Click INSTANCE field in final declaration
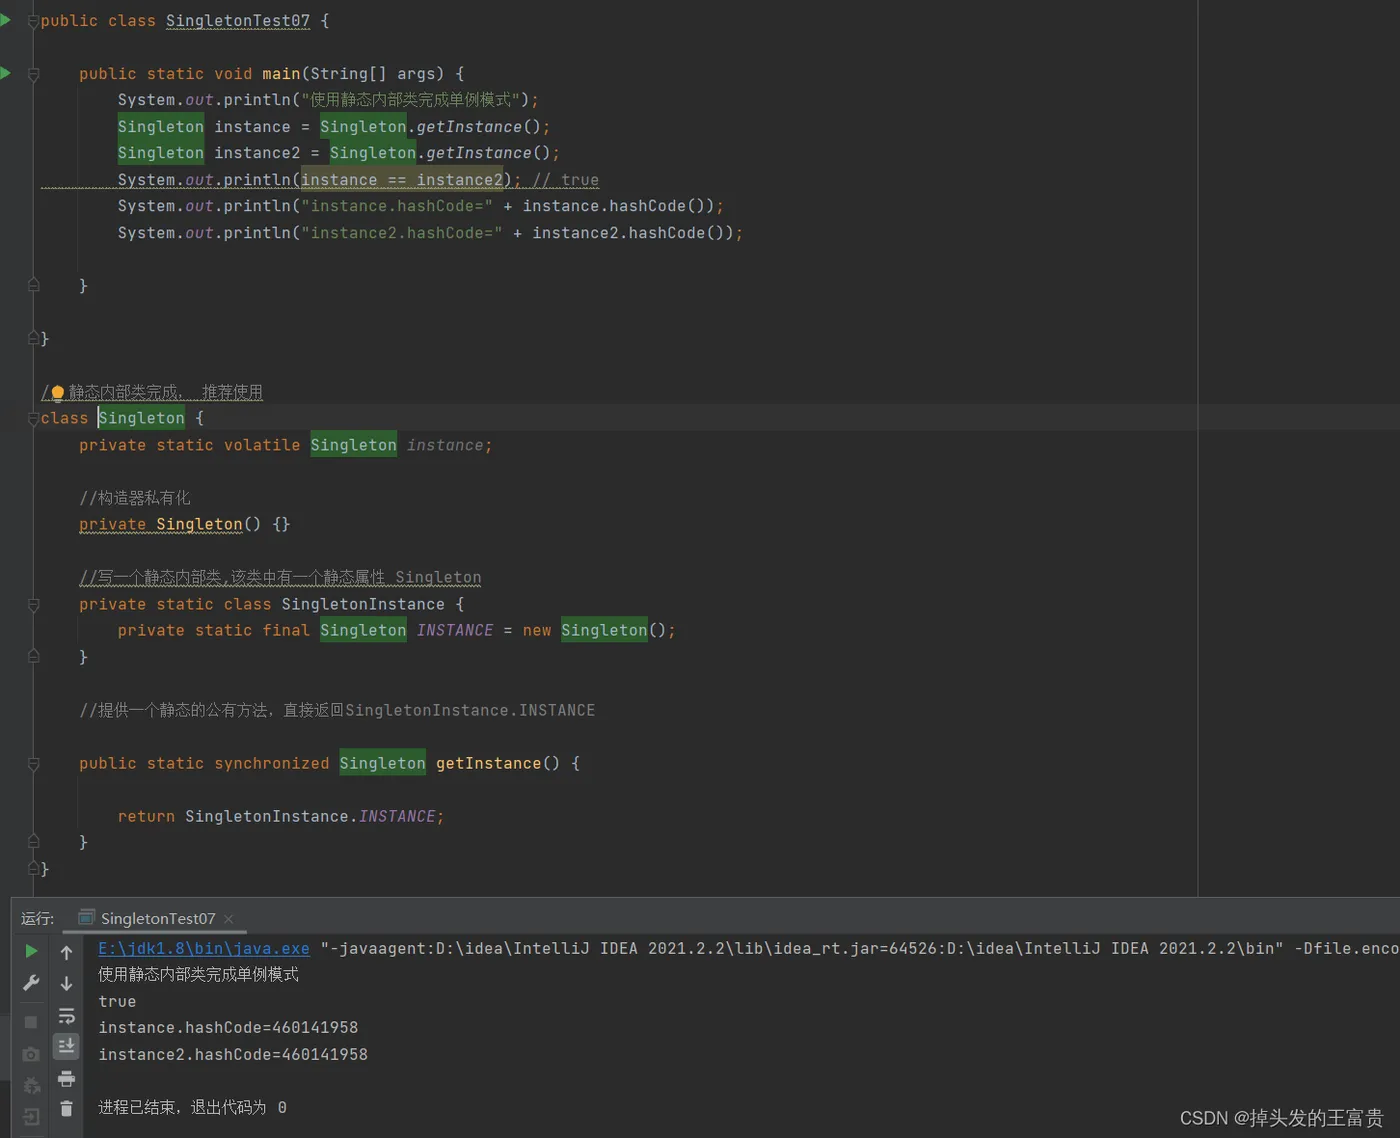Viewport: 1400px width, 1138px height. coord(455,630)
